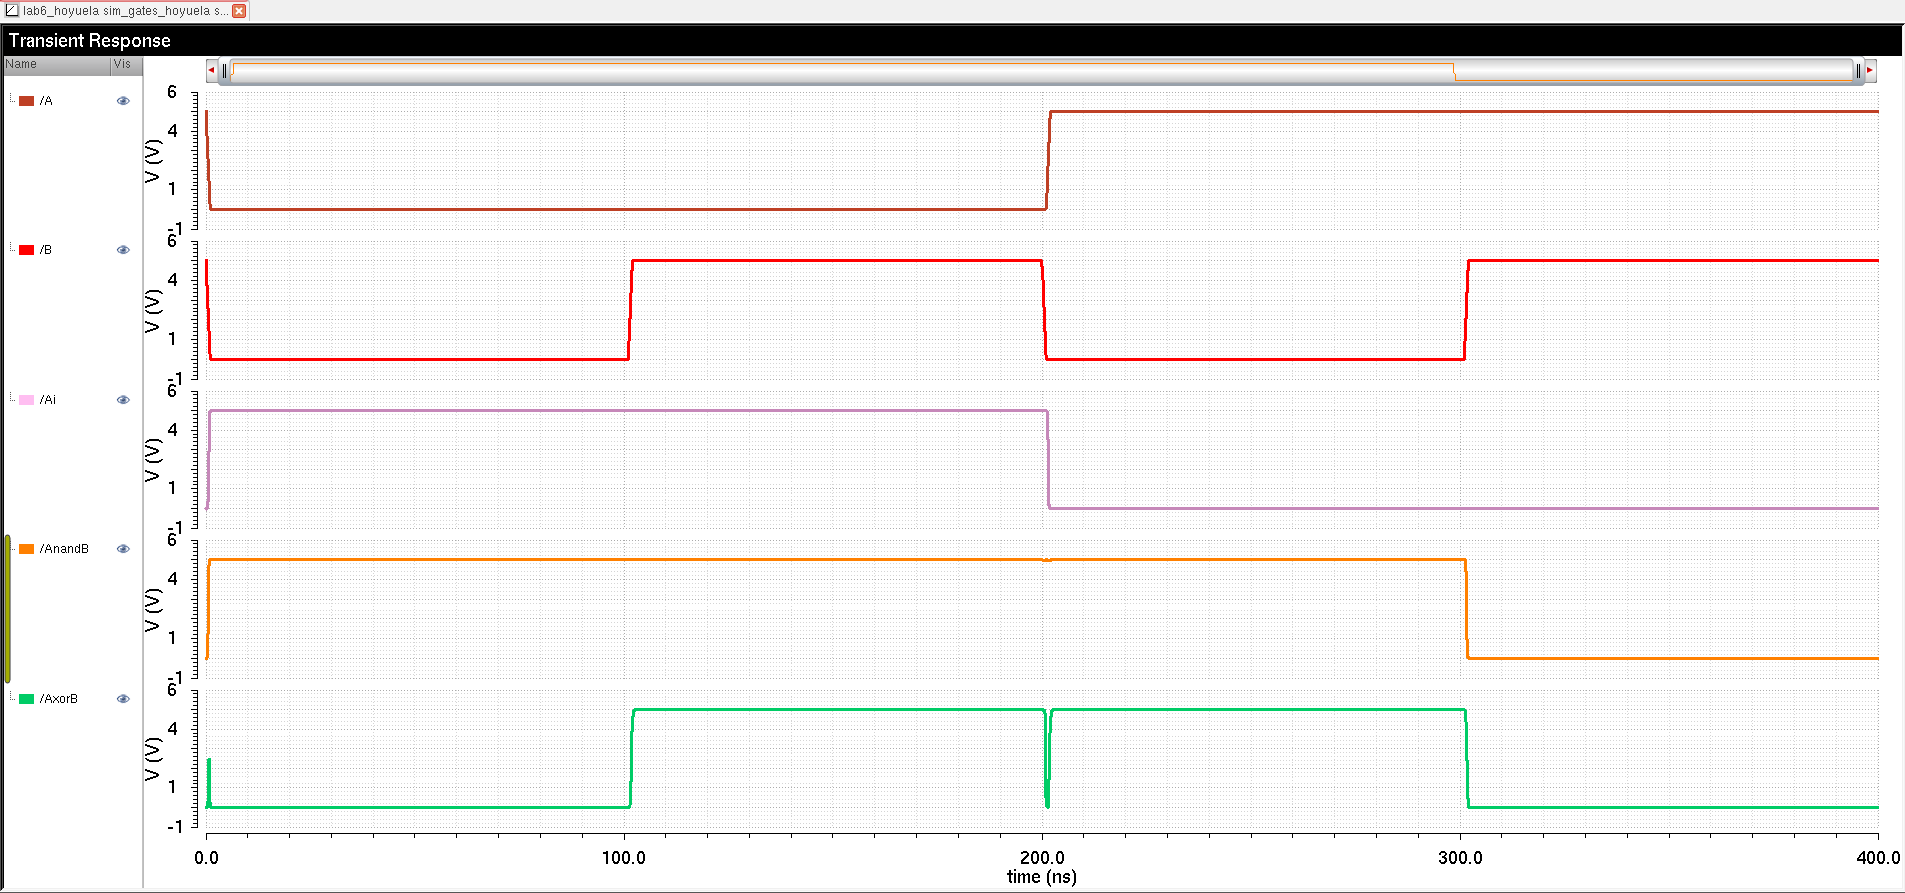1905x893 pixels.
Task: Select the /A signal name
Action: pos(46,101)
